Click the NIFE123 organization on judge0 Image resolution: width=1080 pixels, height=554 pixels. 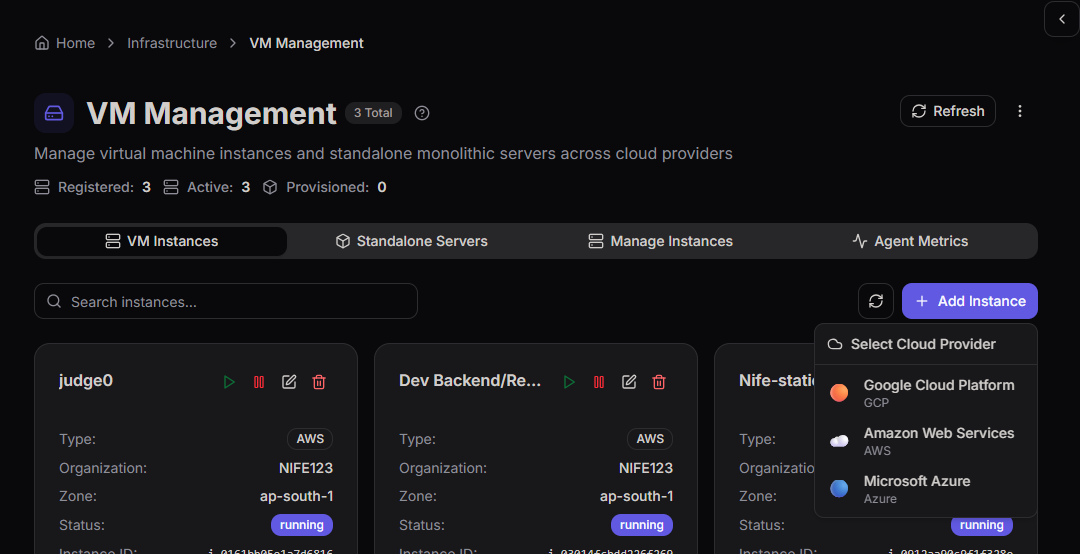click(306, 468)
